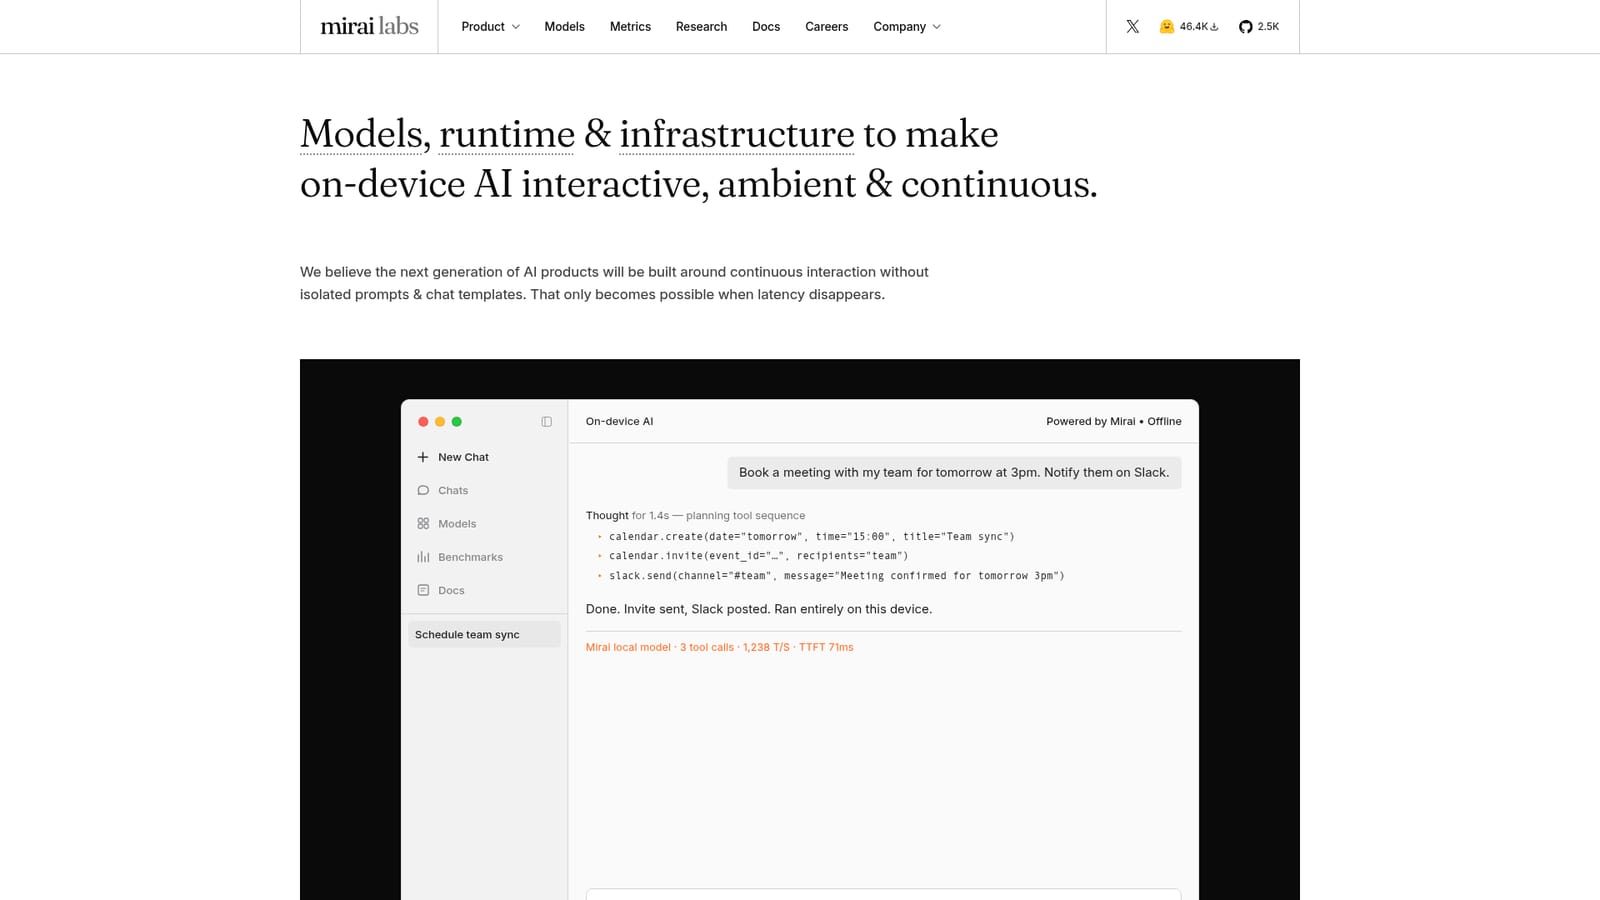Open the Hugging Face emoji icon

[x=1166, y=27]
